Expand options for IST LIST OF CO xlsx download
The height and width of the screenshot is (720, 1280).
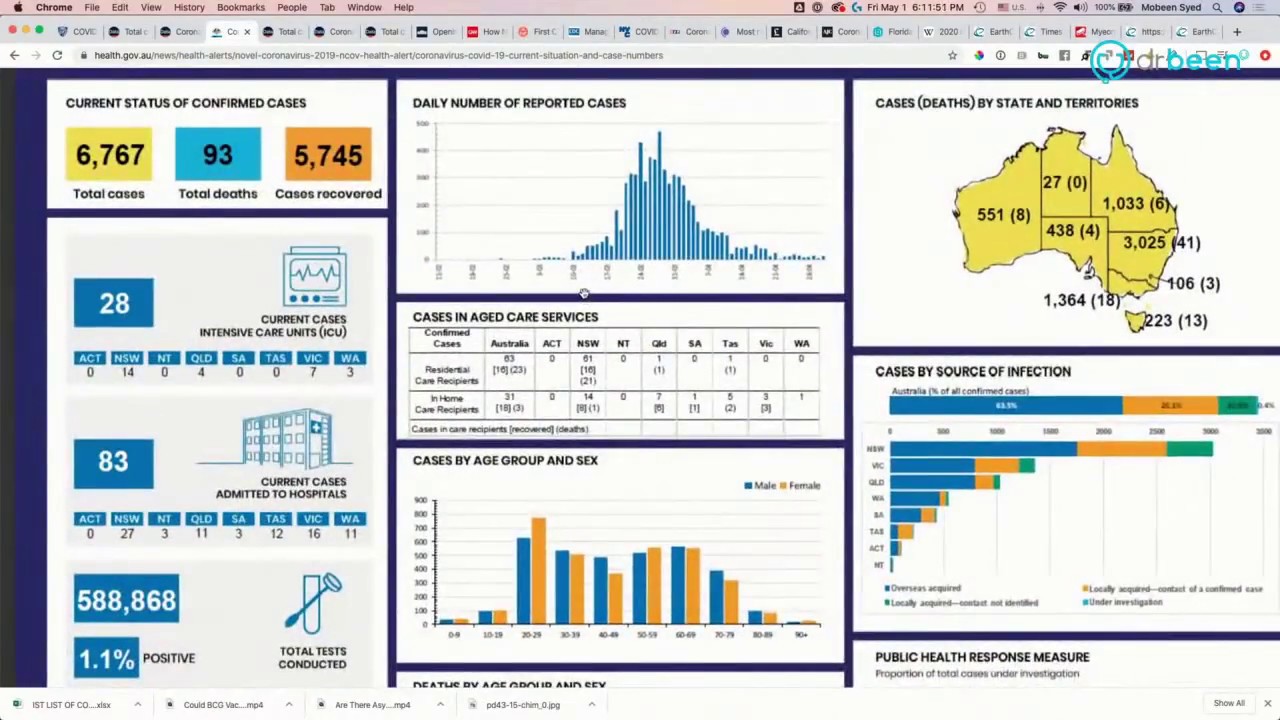137,705
